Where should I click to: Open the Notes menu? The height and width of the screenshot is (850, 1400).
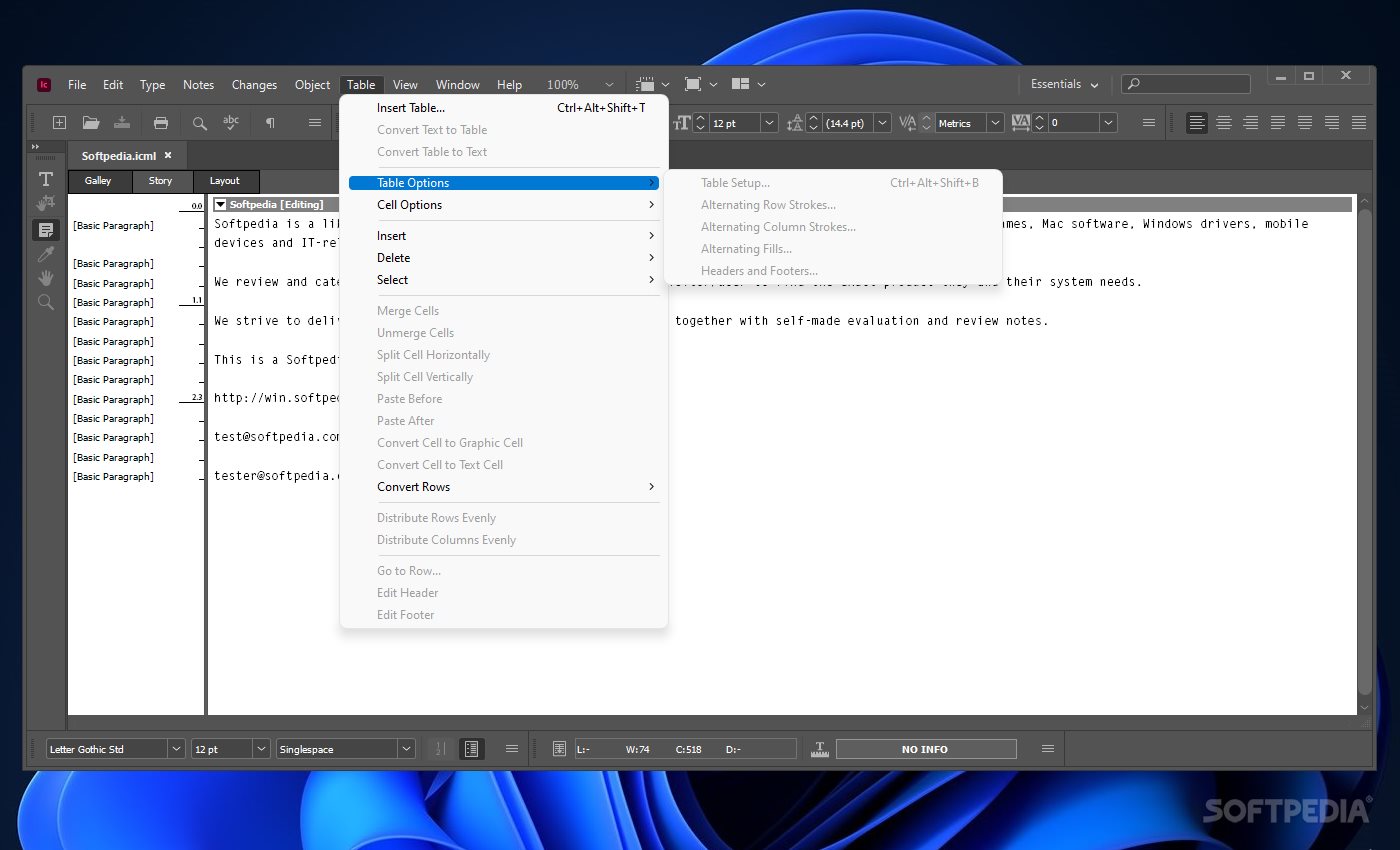tap(198, 85)
